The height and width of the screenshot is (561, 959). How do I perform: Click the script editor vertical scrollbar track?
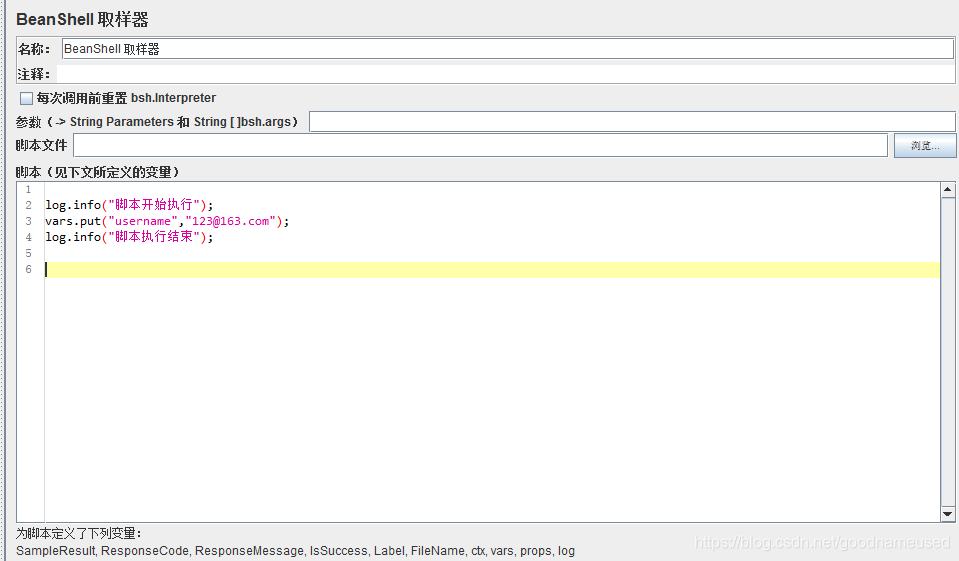point(947,352)
